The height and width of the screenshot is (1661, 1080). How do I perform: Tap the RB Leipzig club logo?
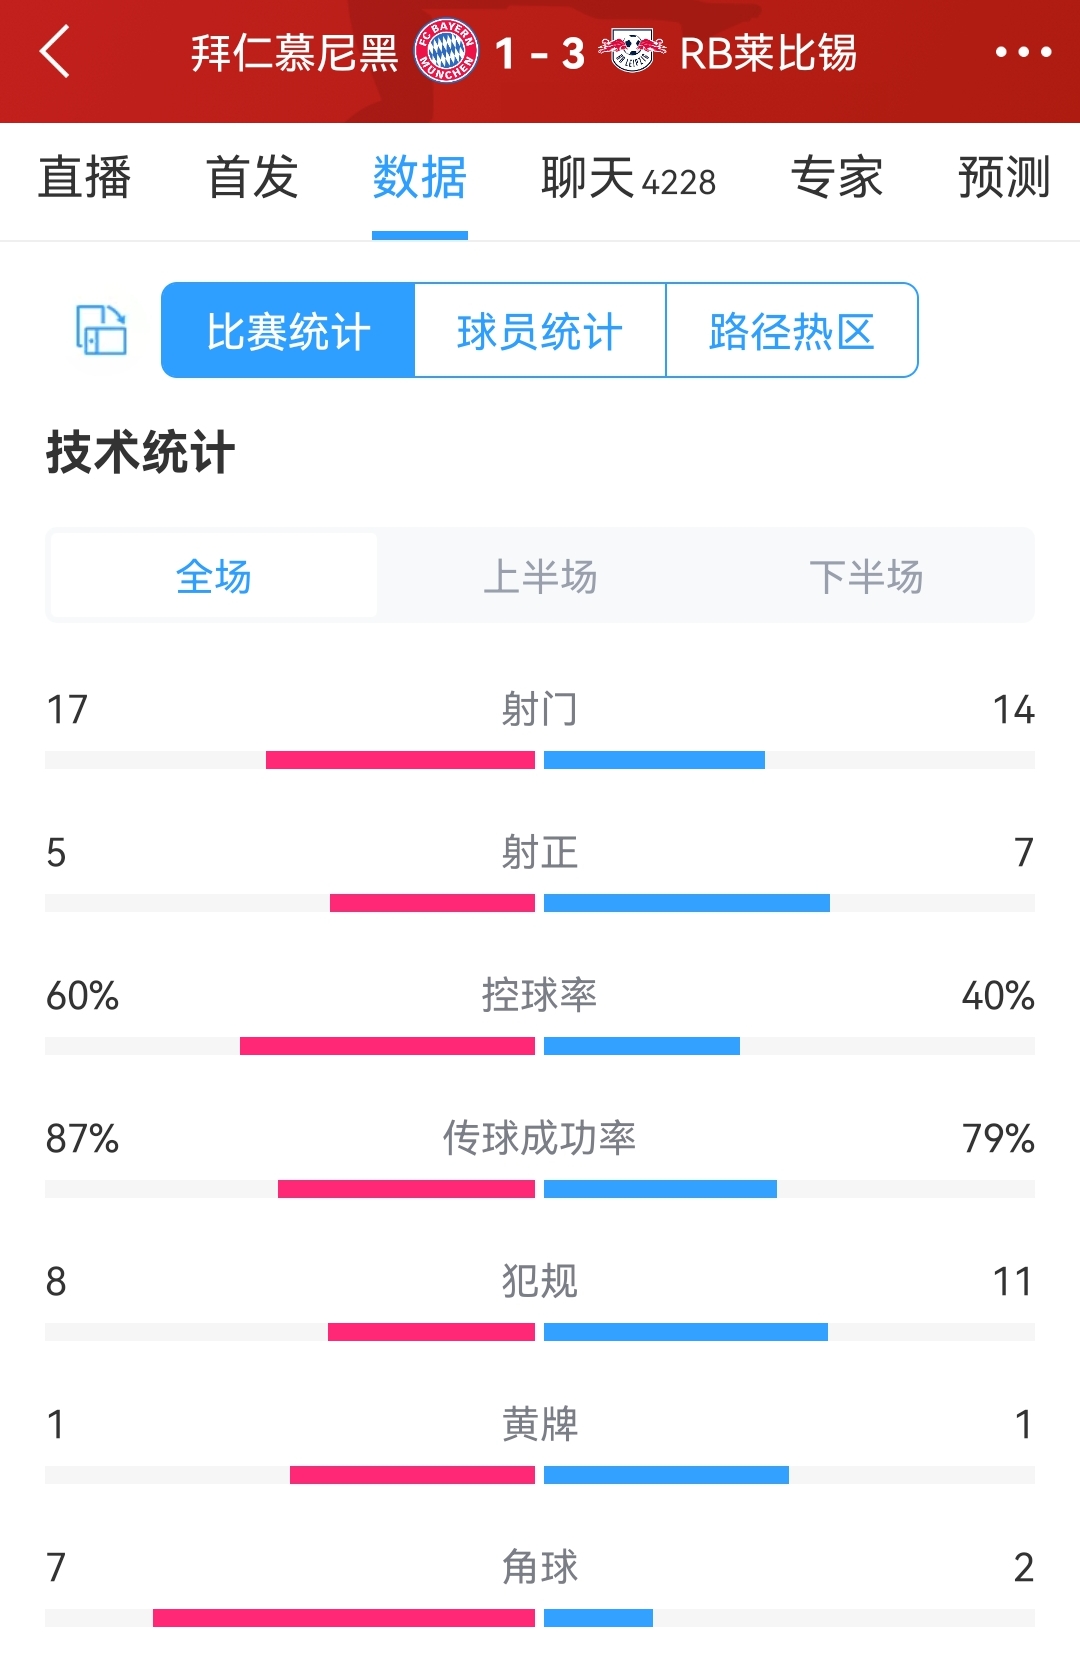[632, 51]
